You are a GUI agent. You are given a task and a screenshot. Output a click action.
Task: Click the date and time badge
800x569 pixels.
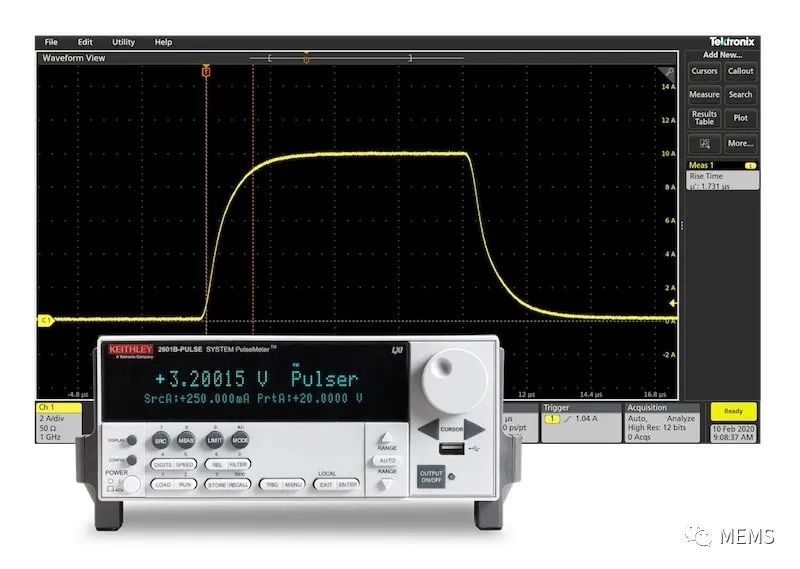pyautogui.click(x=733, y=433)
